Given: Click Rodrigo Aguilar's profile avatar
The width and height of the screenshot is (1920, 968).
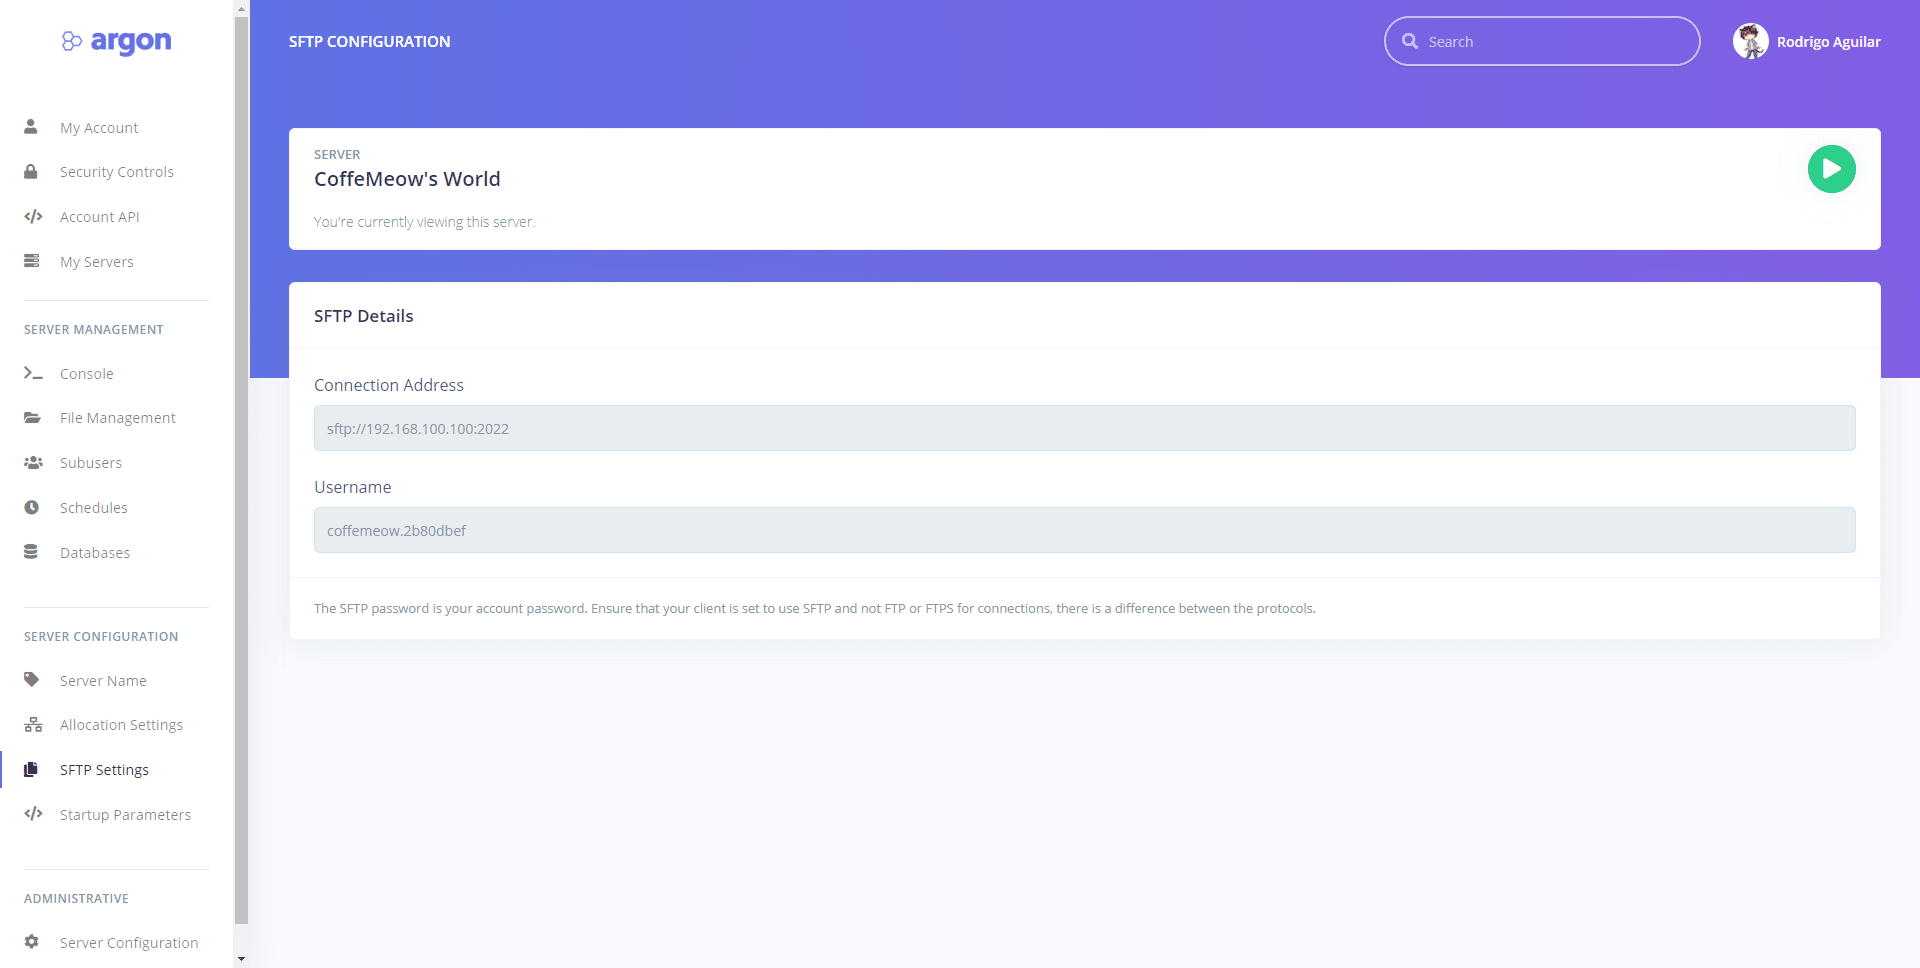Looking at the screenshot, I should (x=1750, y=42).
